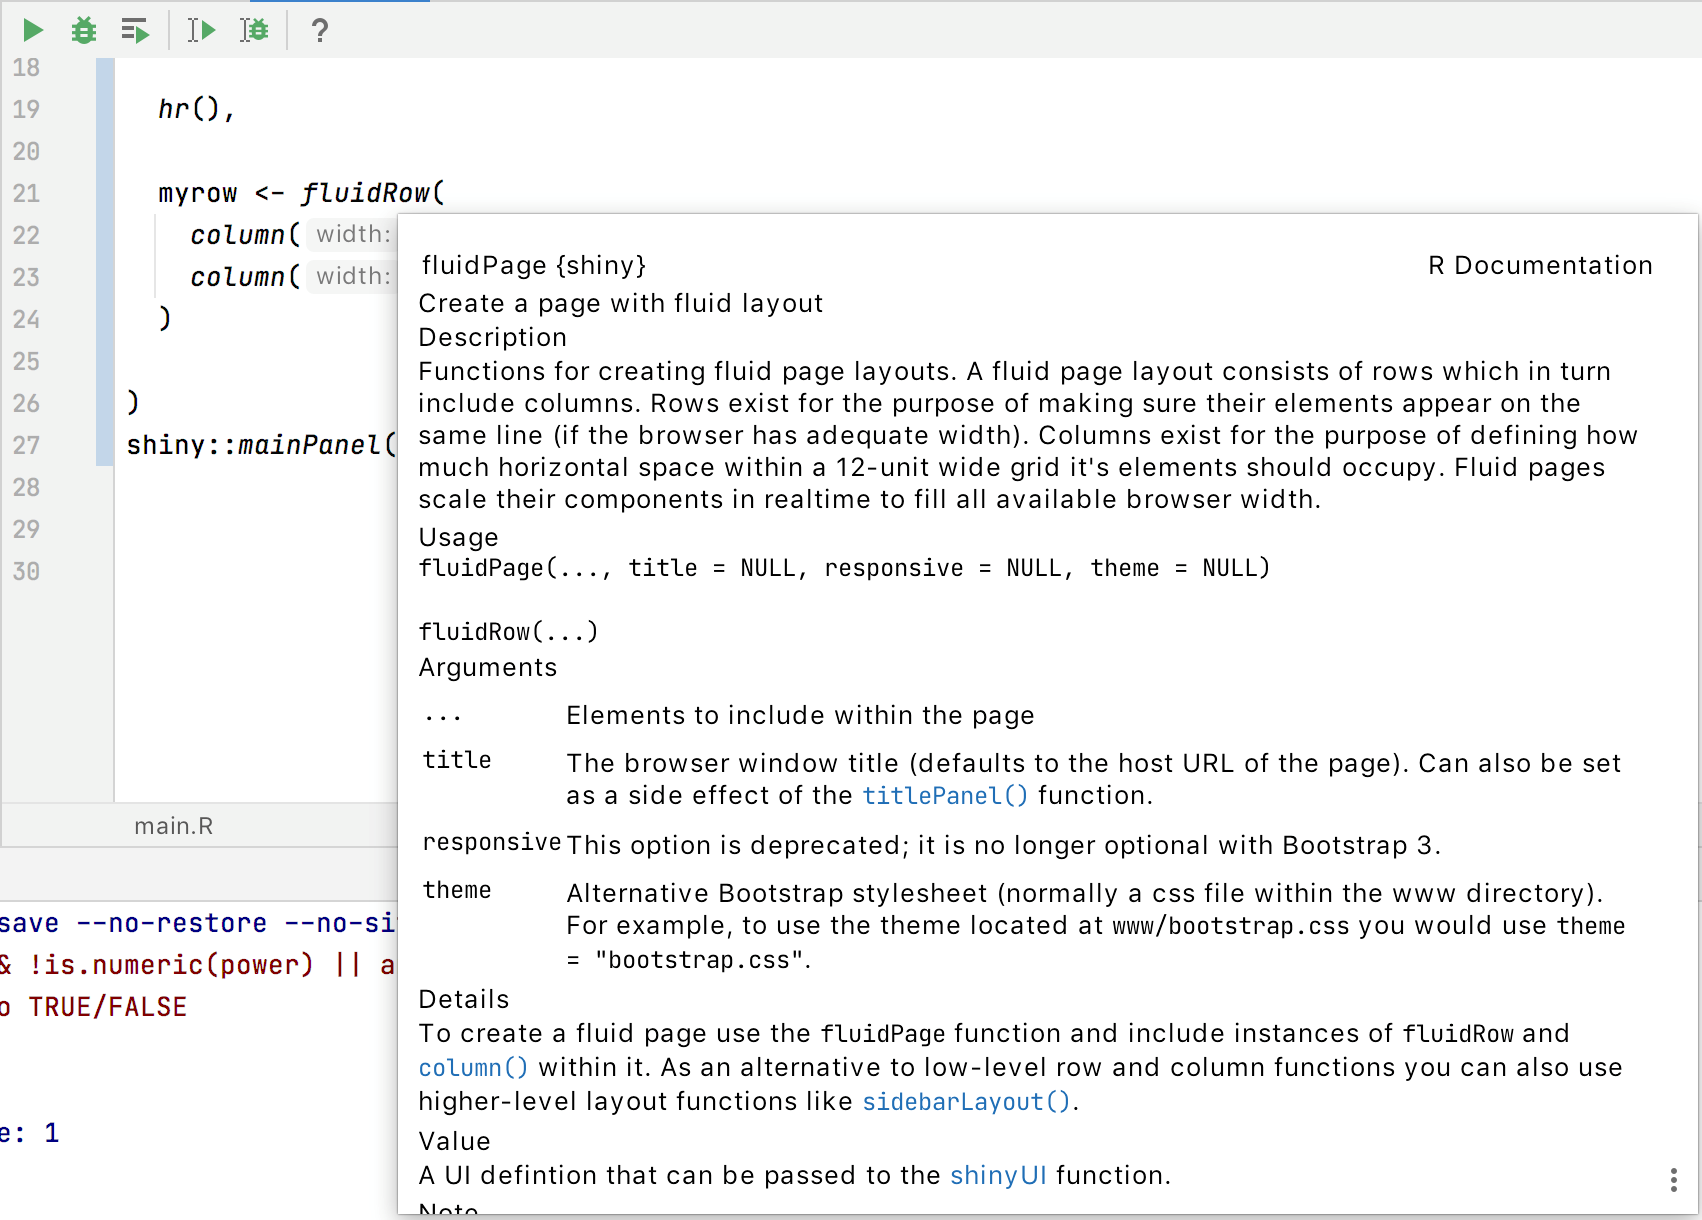This screenshot has height=1220, width=1702.
Task: Follow the column() hyperlink in Details
Action: [x=472, y=1067]
